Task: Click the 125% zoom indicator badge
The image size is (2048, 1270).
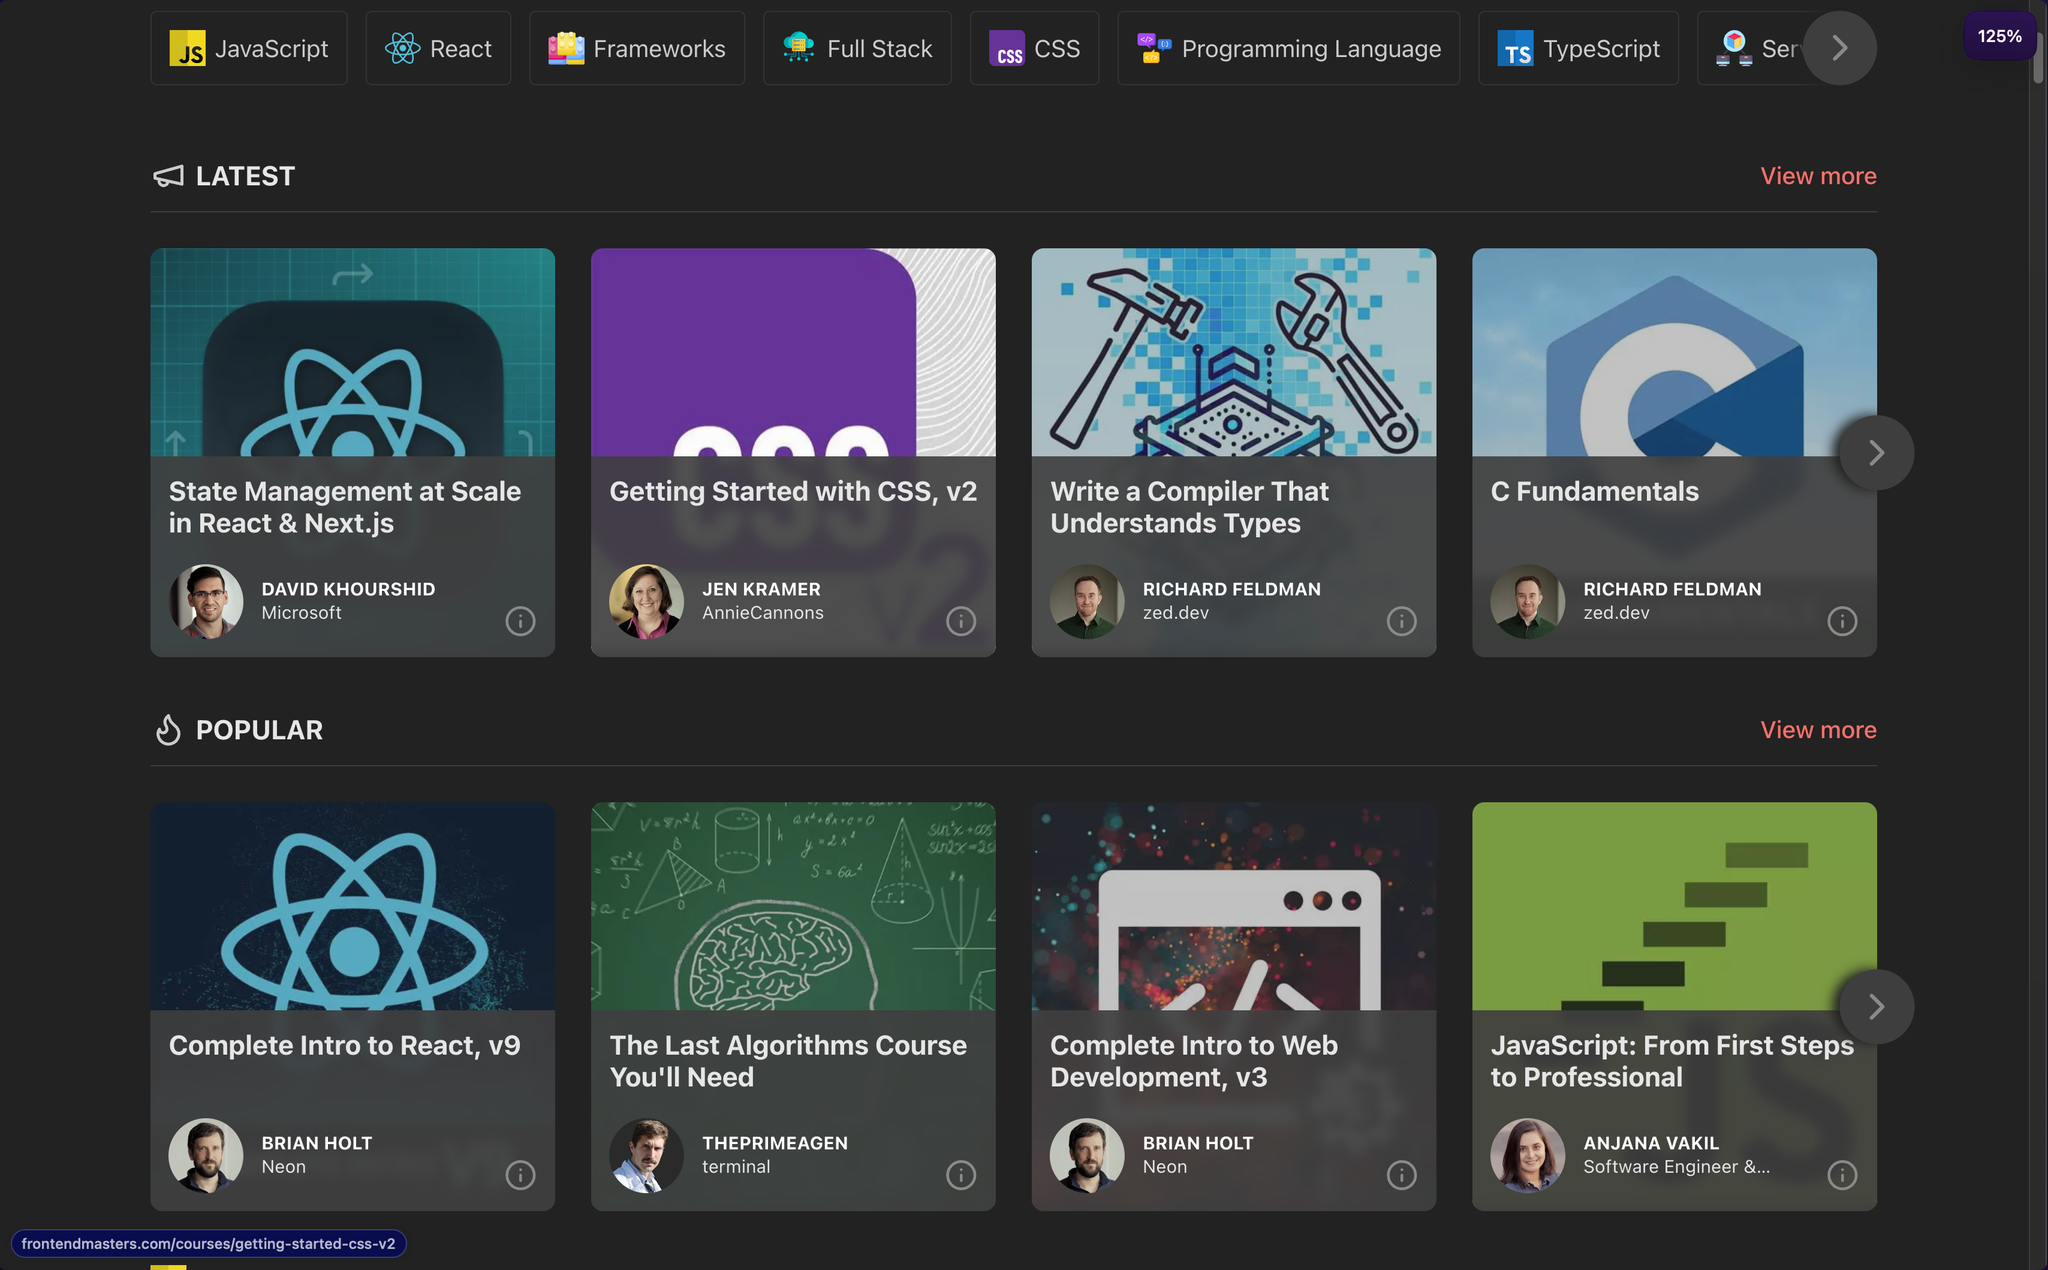Action: click(x=1999, y=36)
